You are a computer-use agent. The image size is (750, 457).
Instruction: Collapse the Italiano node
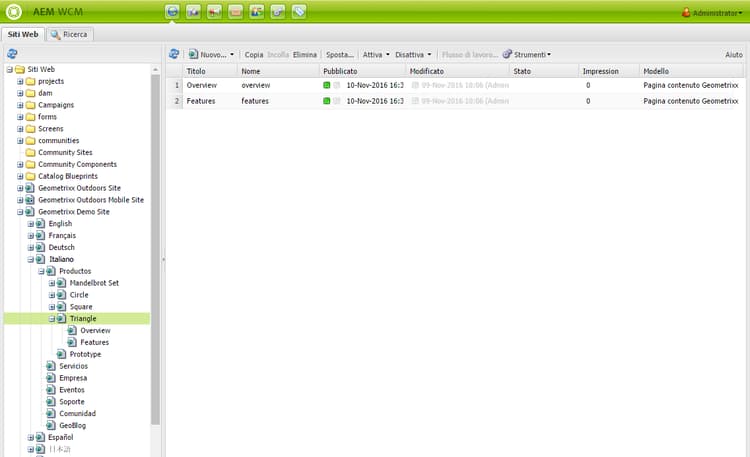point(31,259)
